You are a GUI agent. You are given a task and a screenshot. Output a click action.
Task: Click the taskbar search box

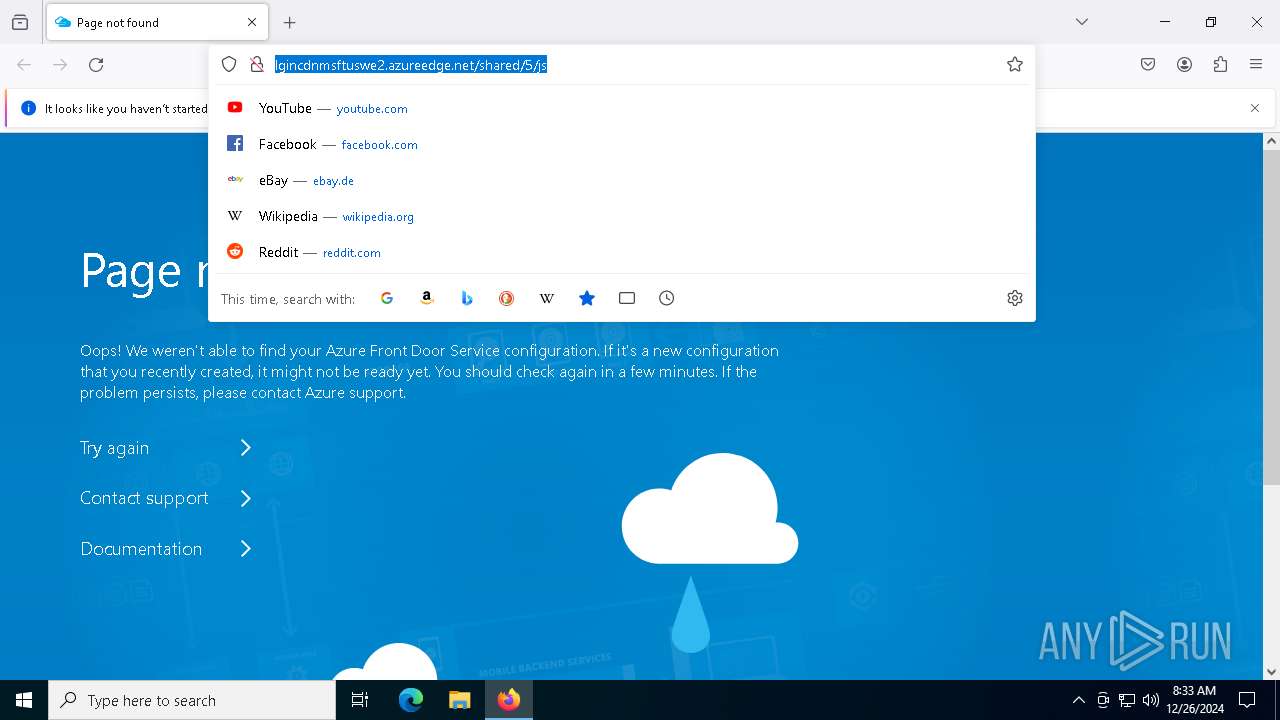pyautogui.click(x=192, y=700)
